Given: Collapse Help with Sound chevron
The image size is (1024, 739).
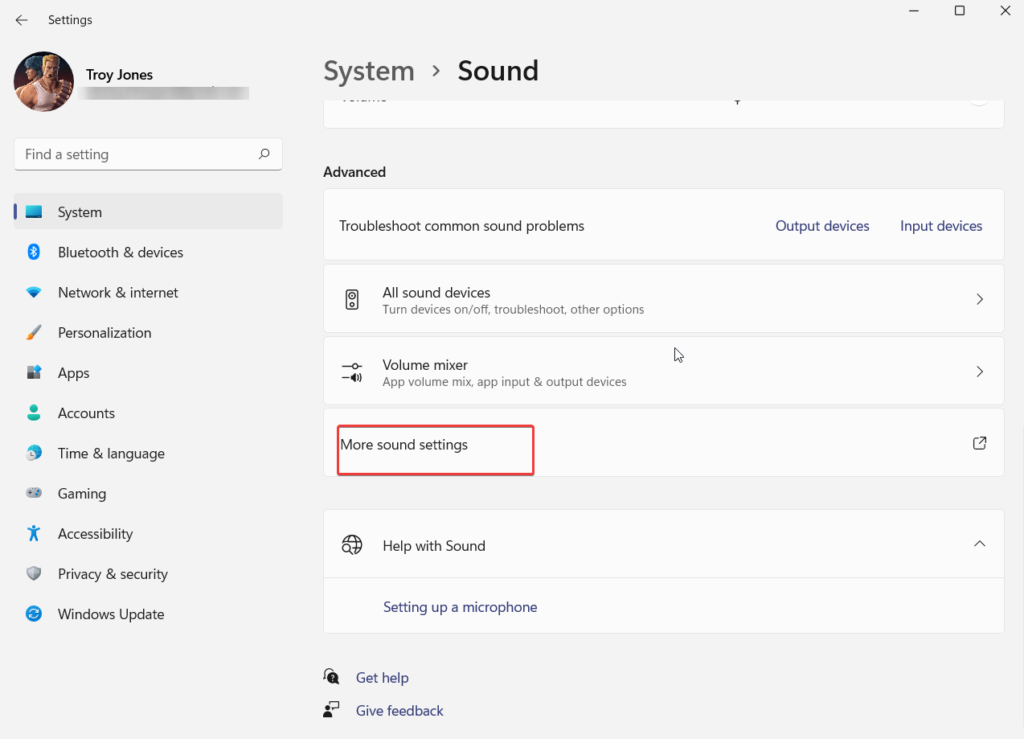Looking at the screenshot, I should tap(980, 544).
